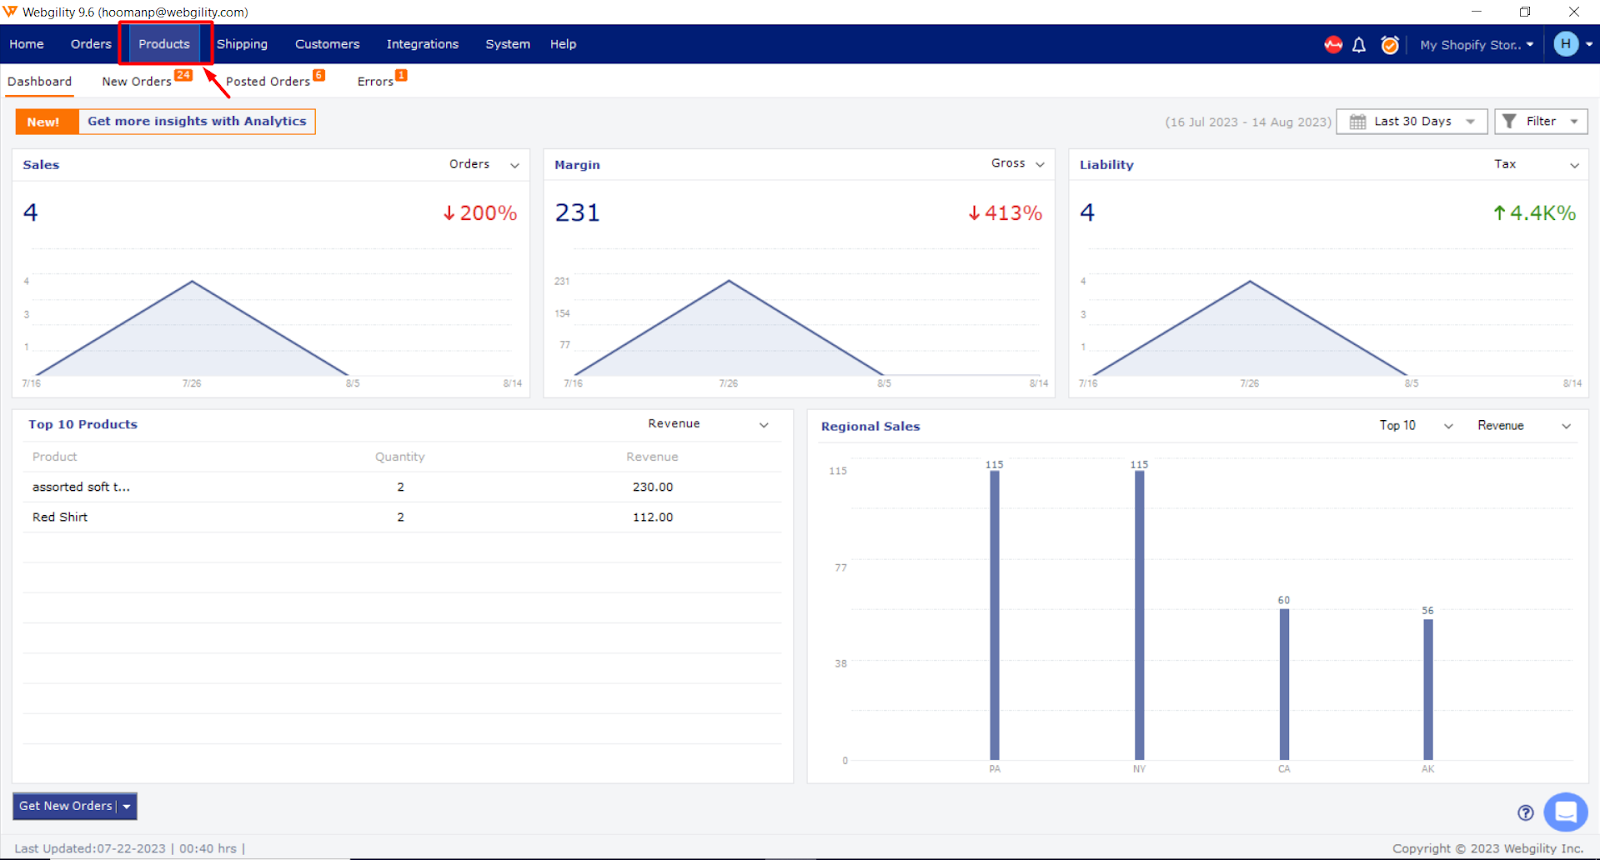Click Get more insights with Analytics

[x=196, y=121]
